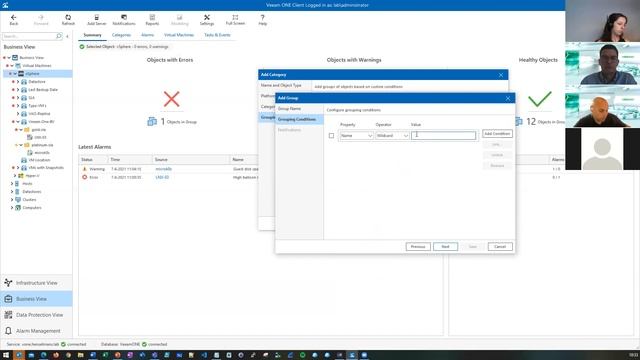640x360 pixels.
Task: Expand the Datastore category node
Action: [x=18, y=82]
